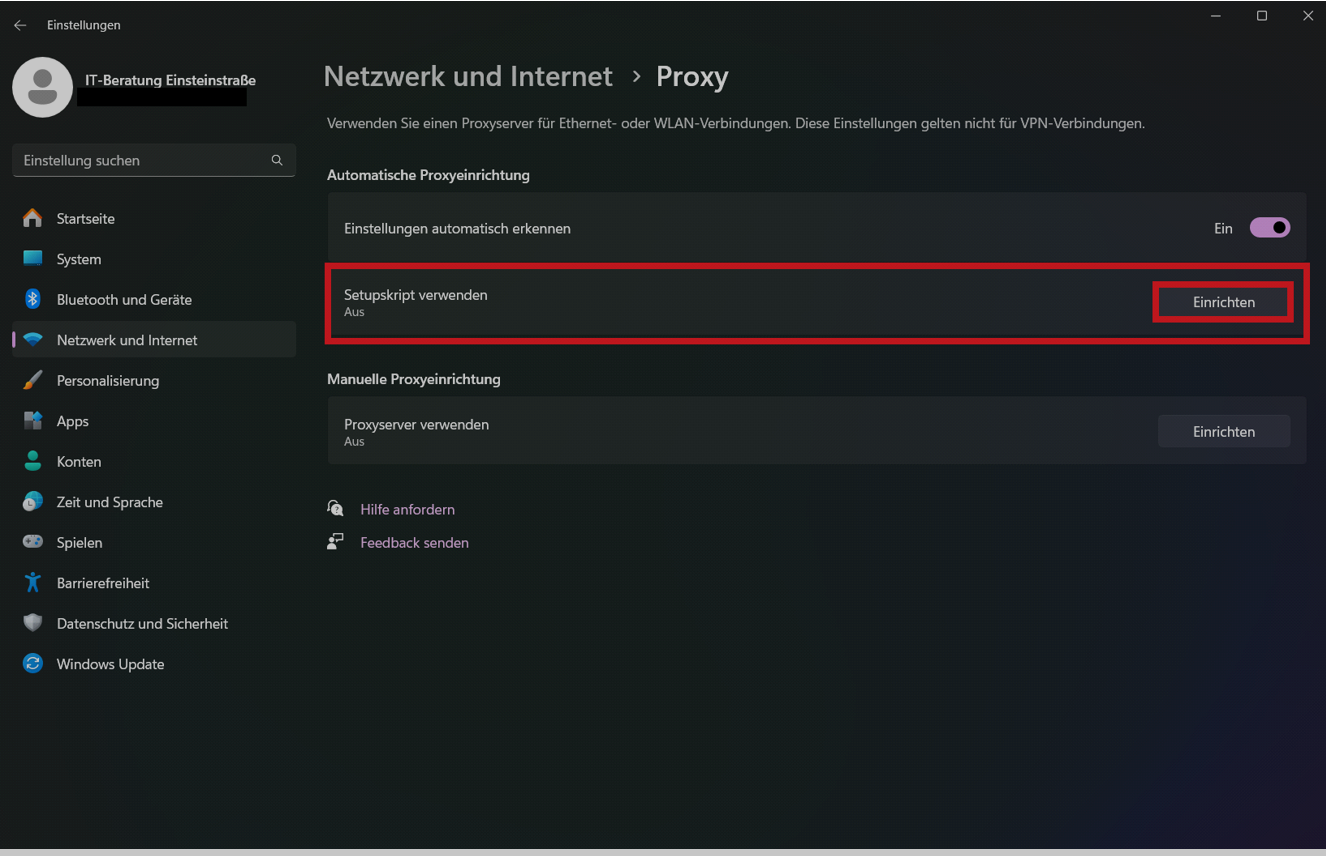Click the Einstellung suchen search field
The height and width of the screenshot is (856, 1326).
(140, 160)
